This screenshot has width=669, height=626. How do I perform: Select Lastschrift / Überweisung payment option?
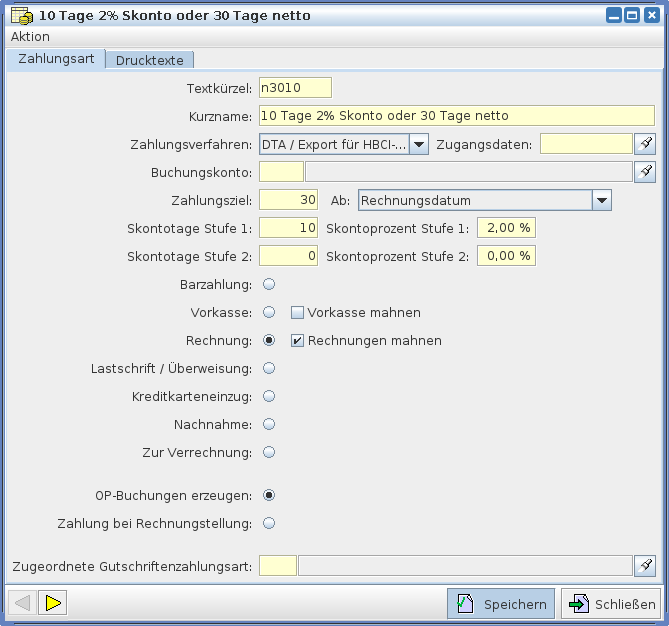pos(269,369)
